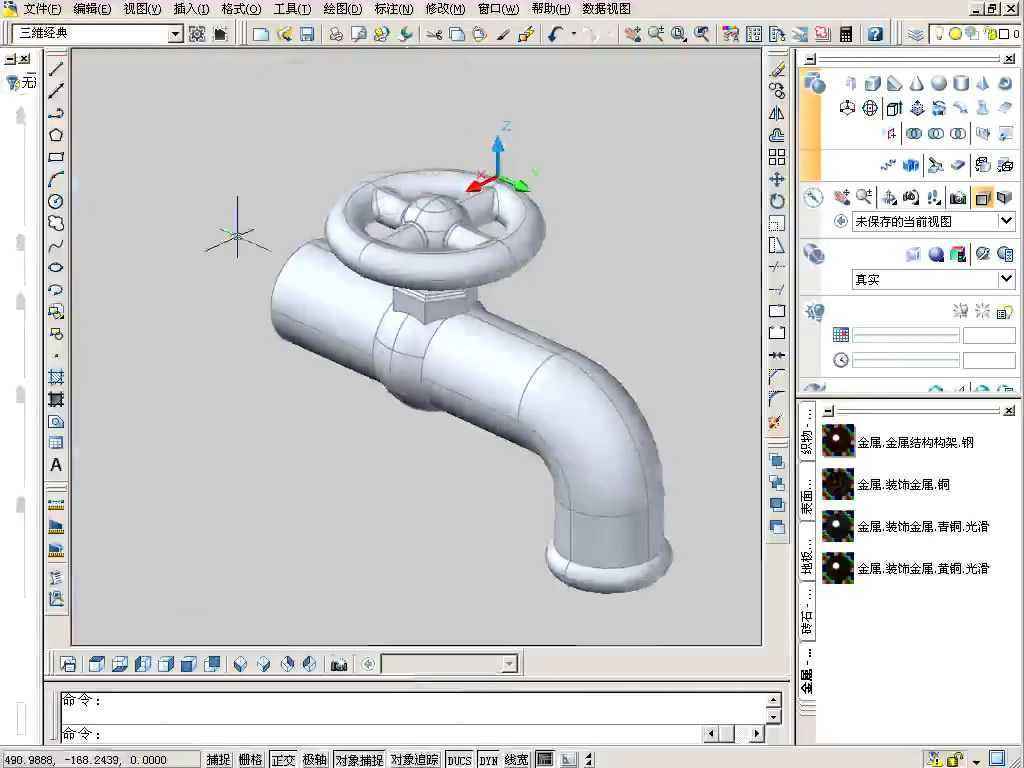This screenshot has width=1024, height=768.
Task: Click the Cone solid icon
Action: (916, 84)
